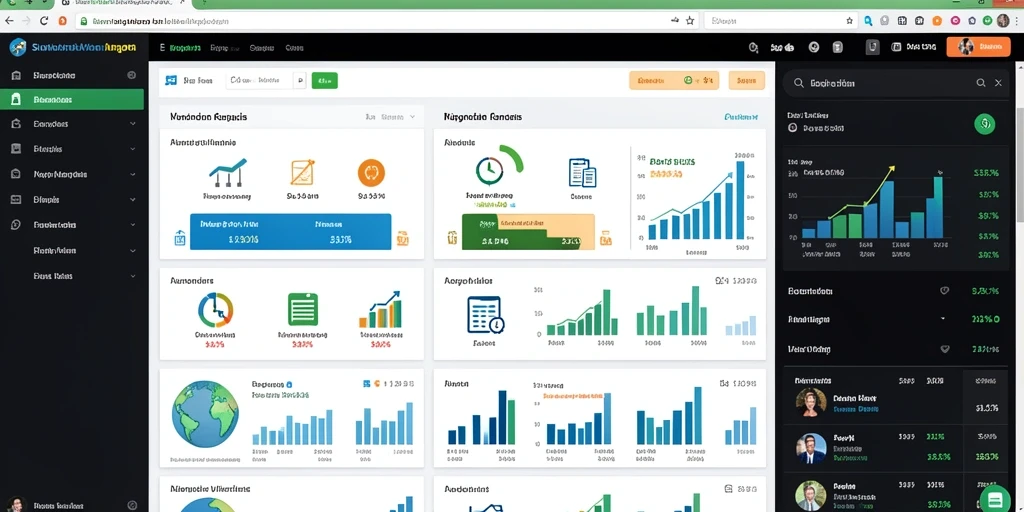Close the dark panel search with the X

998,83
